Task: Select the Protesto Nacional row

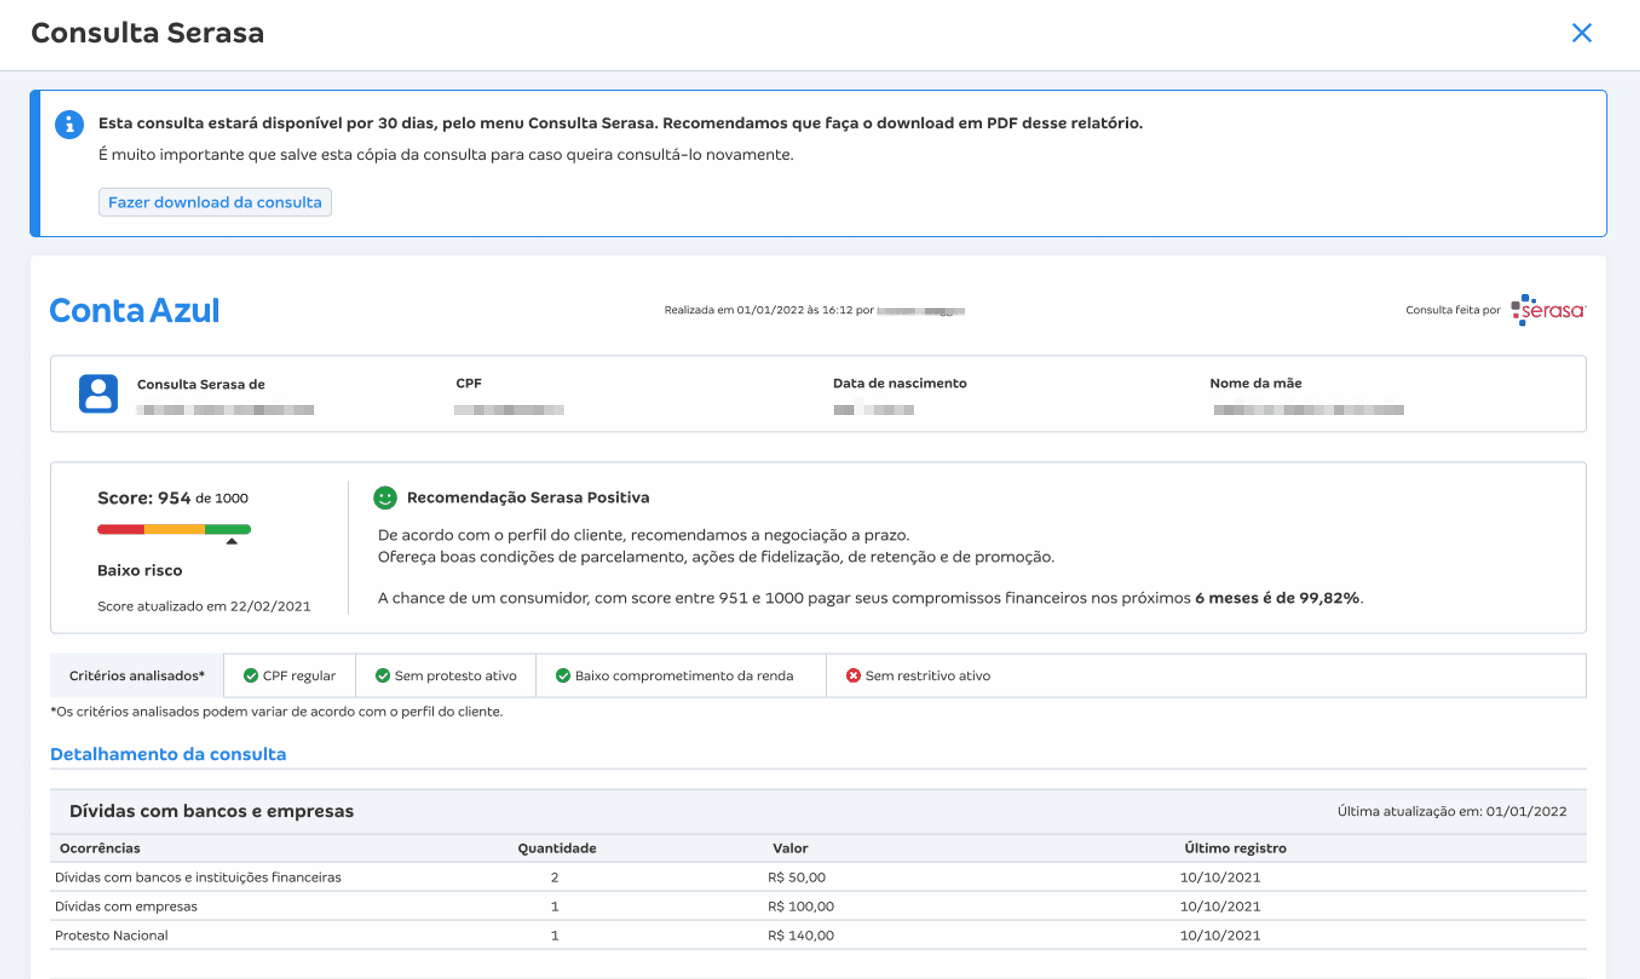Action: point(111,935)
